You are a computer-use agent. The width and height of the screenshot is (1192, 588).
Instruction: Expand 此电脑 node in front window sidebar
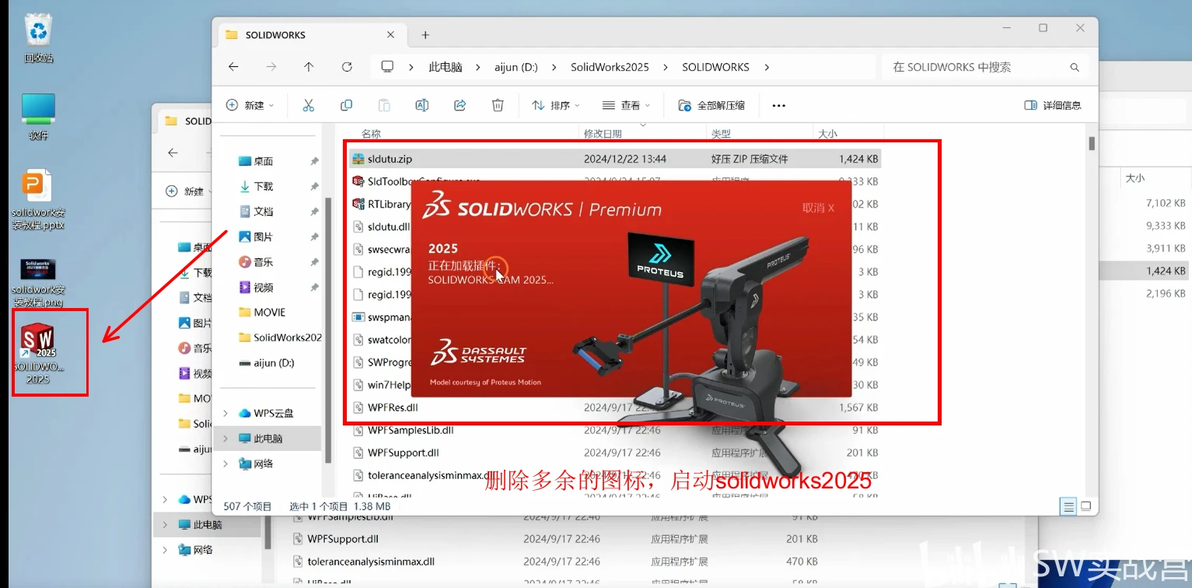(226, 438)
